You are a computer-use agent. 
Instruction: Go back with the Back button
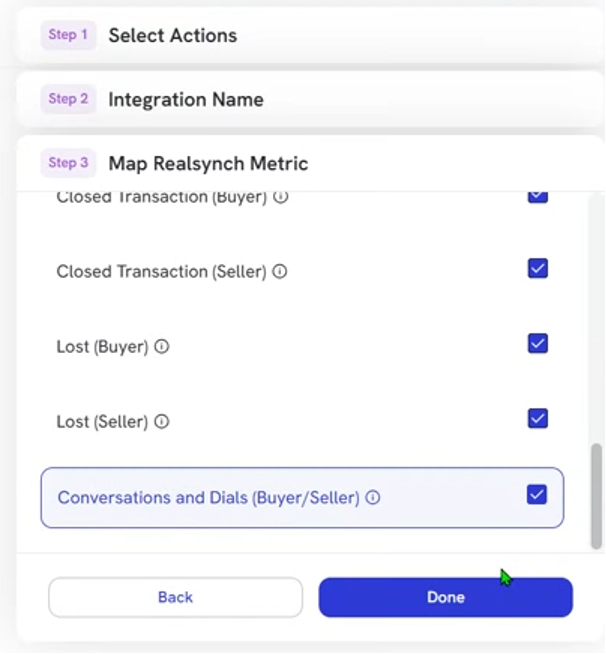coord(175,597)
